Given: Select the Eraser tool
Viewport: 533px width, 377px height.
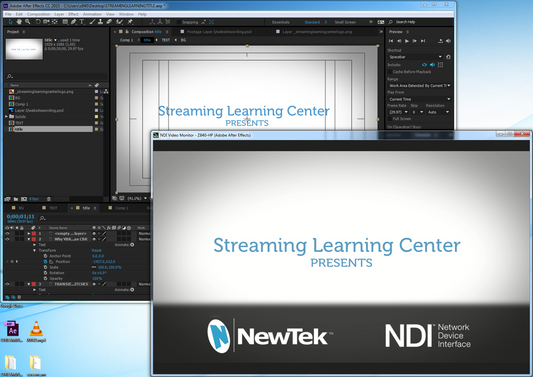Looking at the screenshot, I should [x=109, y=22].
